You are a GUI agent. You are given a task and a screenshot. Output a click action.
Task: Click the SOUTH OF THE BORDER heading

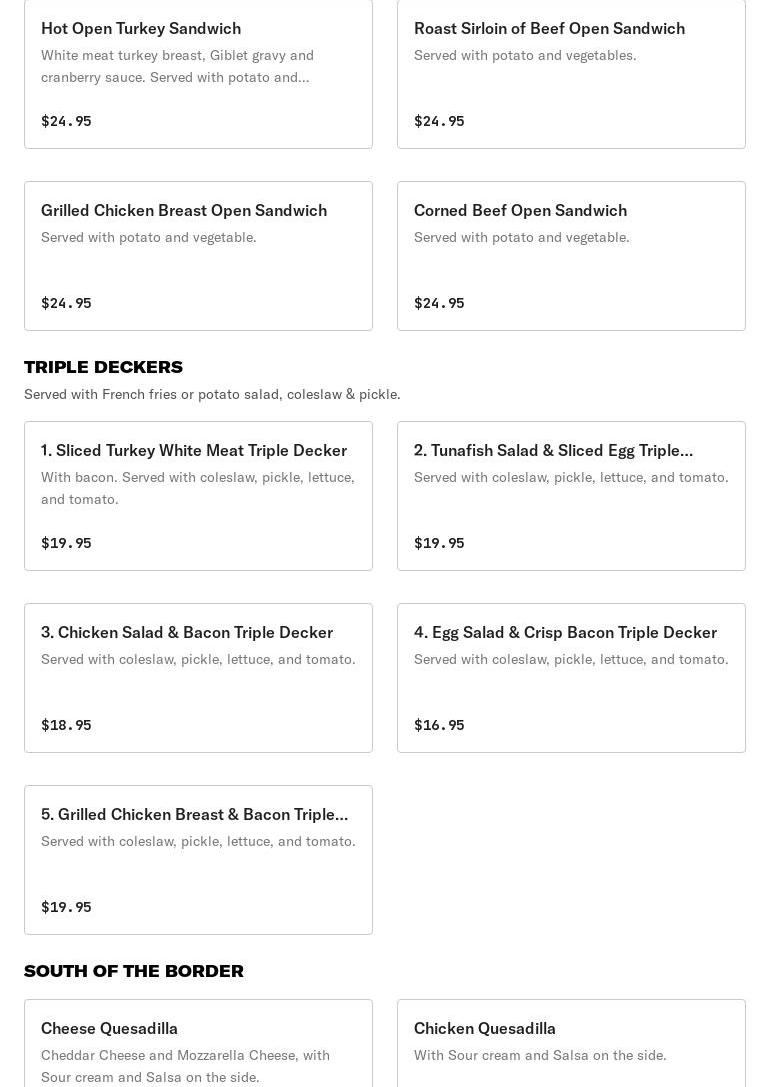coord(134,971)
